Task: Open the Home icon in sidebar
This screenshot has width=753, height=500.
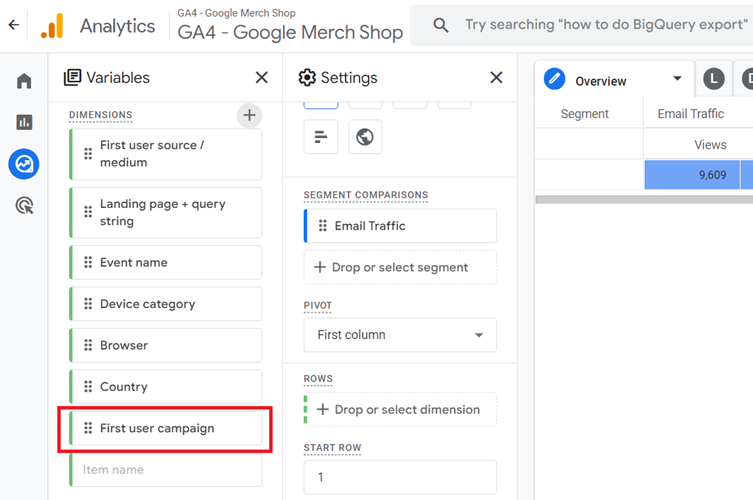Action: (x=24, y=81)
